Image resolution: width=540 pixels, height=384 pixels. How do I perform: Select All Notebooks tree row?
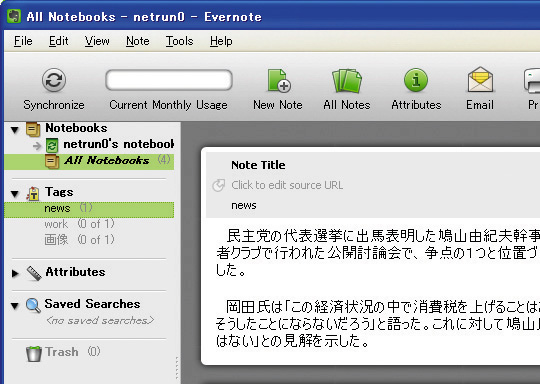point(89,162)
